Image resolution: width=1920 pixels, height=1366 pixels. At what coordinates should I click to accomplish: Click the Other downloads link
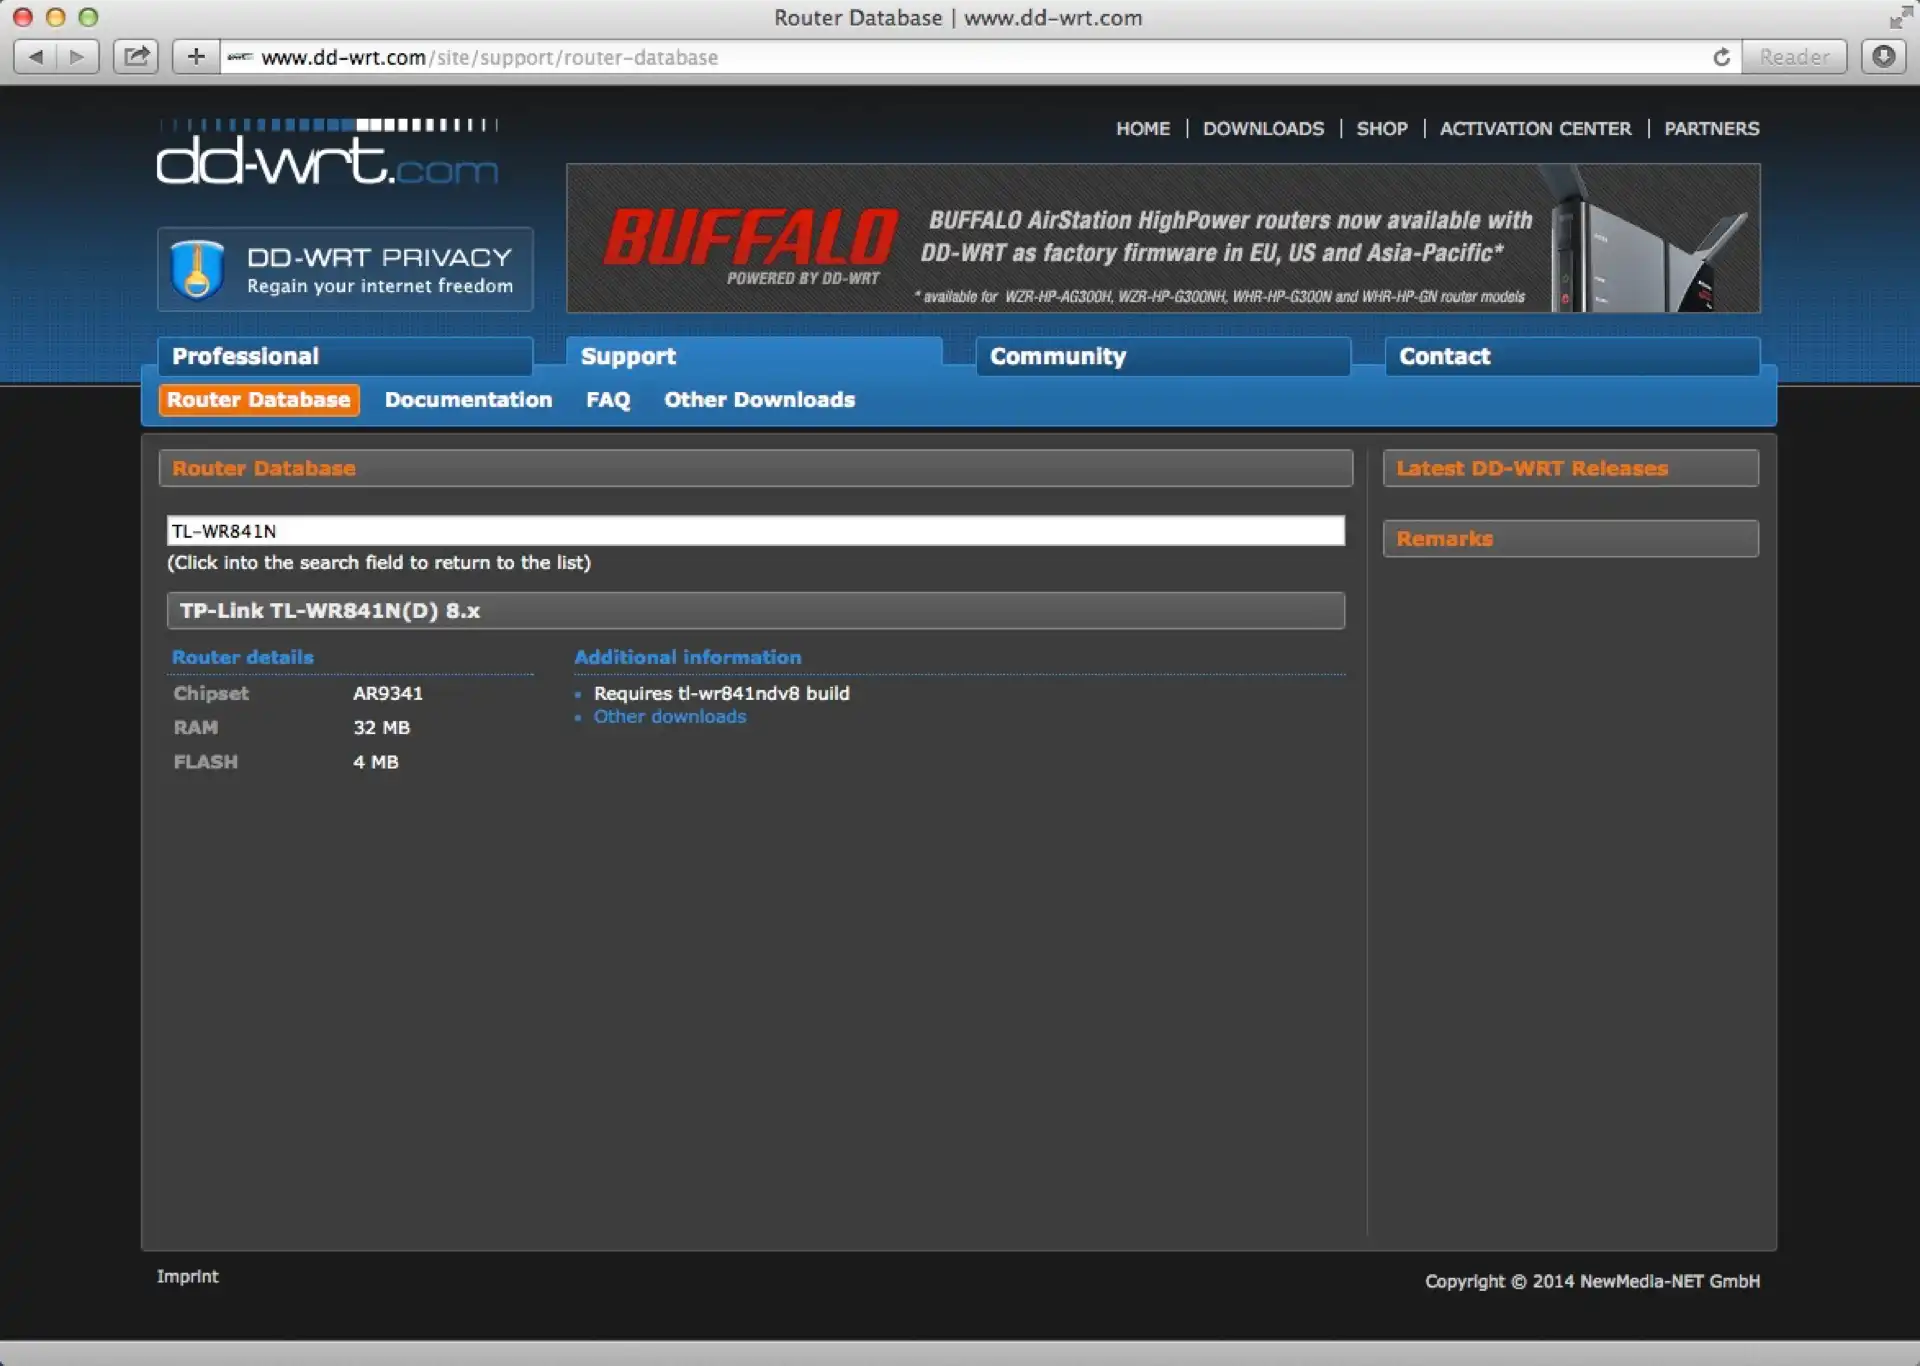click(x=669, y=717)
